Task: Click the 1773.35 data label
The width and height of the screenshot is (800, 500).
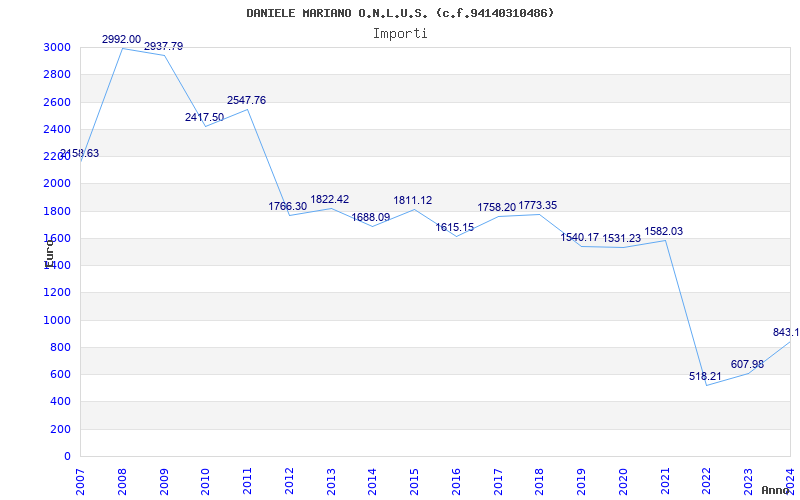Action: [538, 206]
